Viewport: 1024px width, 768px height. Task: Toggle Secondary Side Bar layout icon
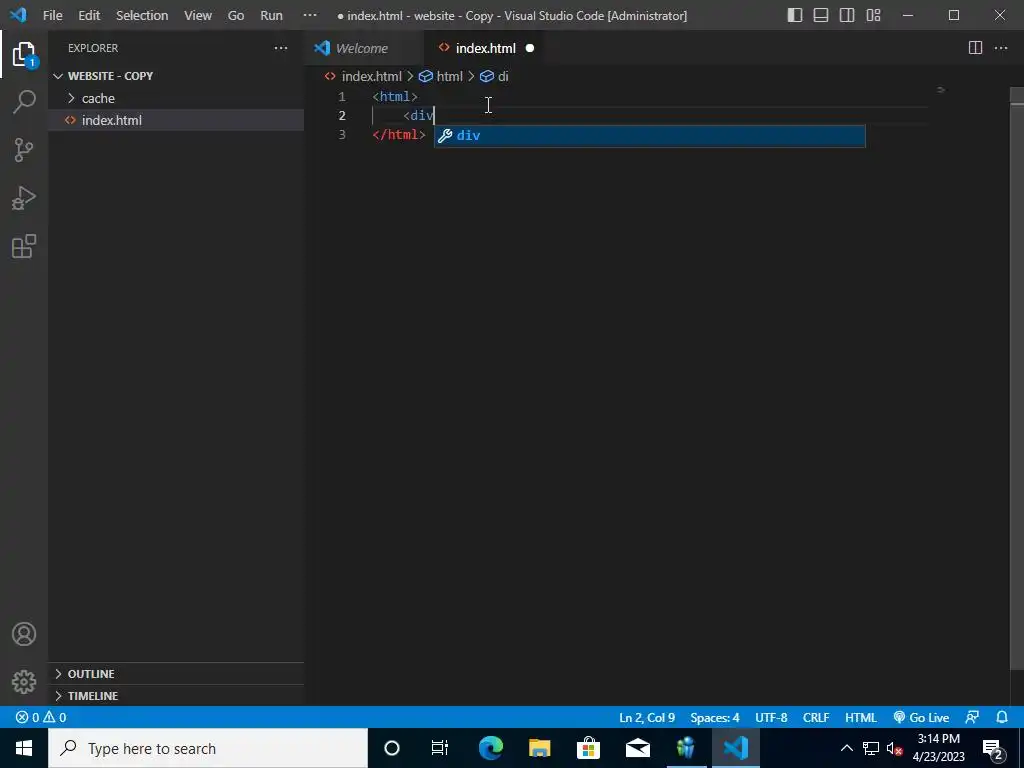[x=847, y=15]
